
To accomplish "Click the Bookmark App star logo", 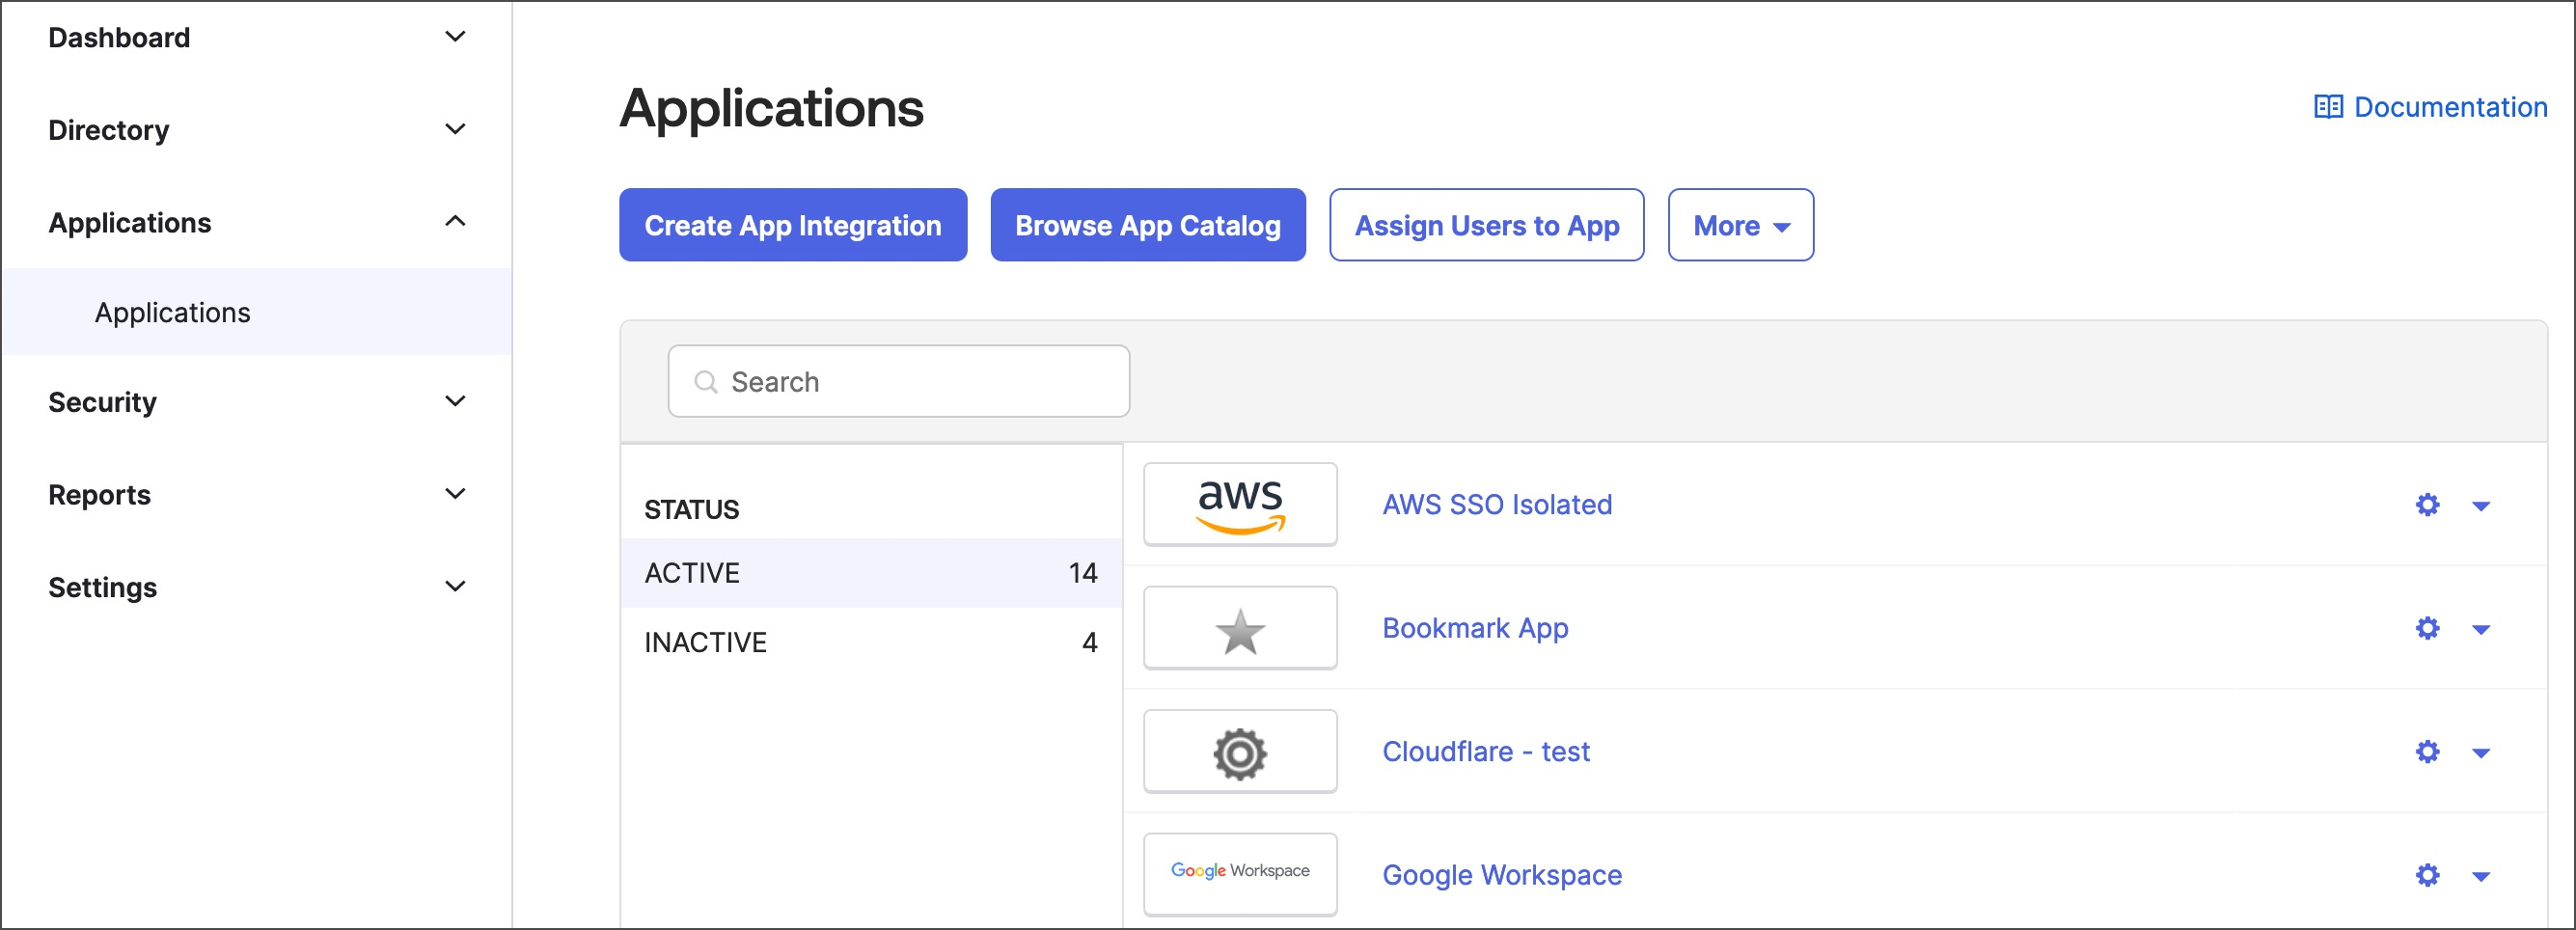I will tap(1240, 629).
